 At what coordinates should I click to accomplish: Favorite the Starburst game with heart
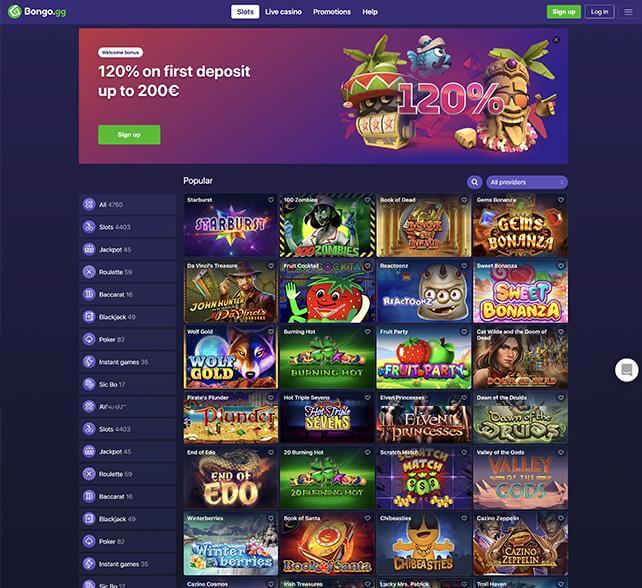click(x=271, y=200)
